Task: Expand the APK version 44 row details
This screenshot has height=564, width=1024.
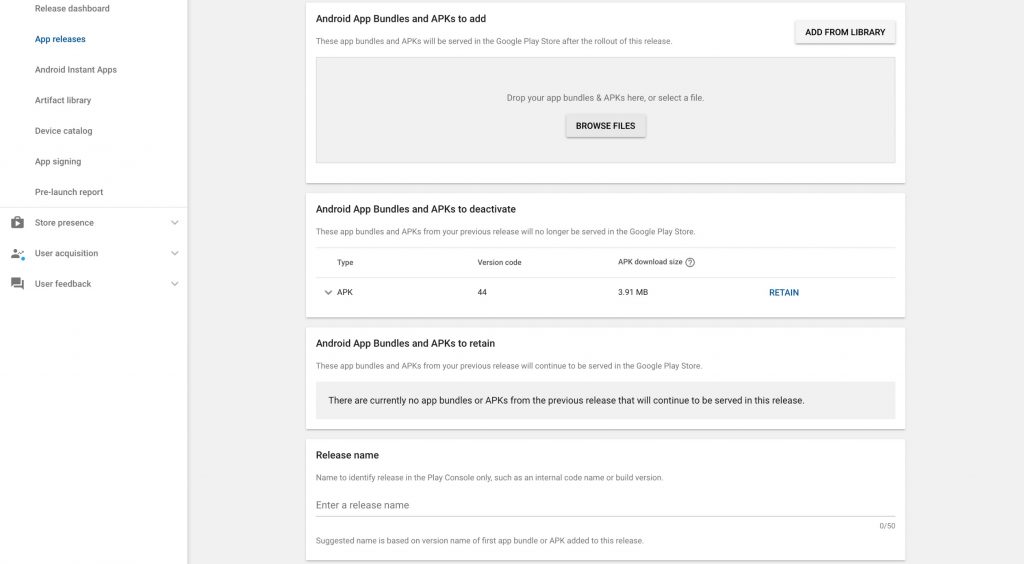Action: [x=328, y=292]
